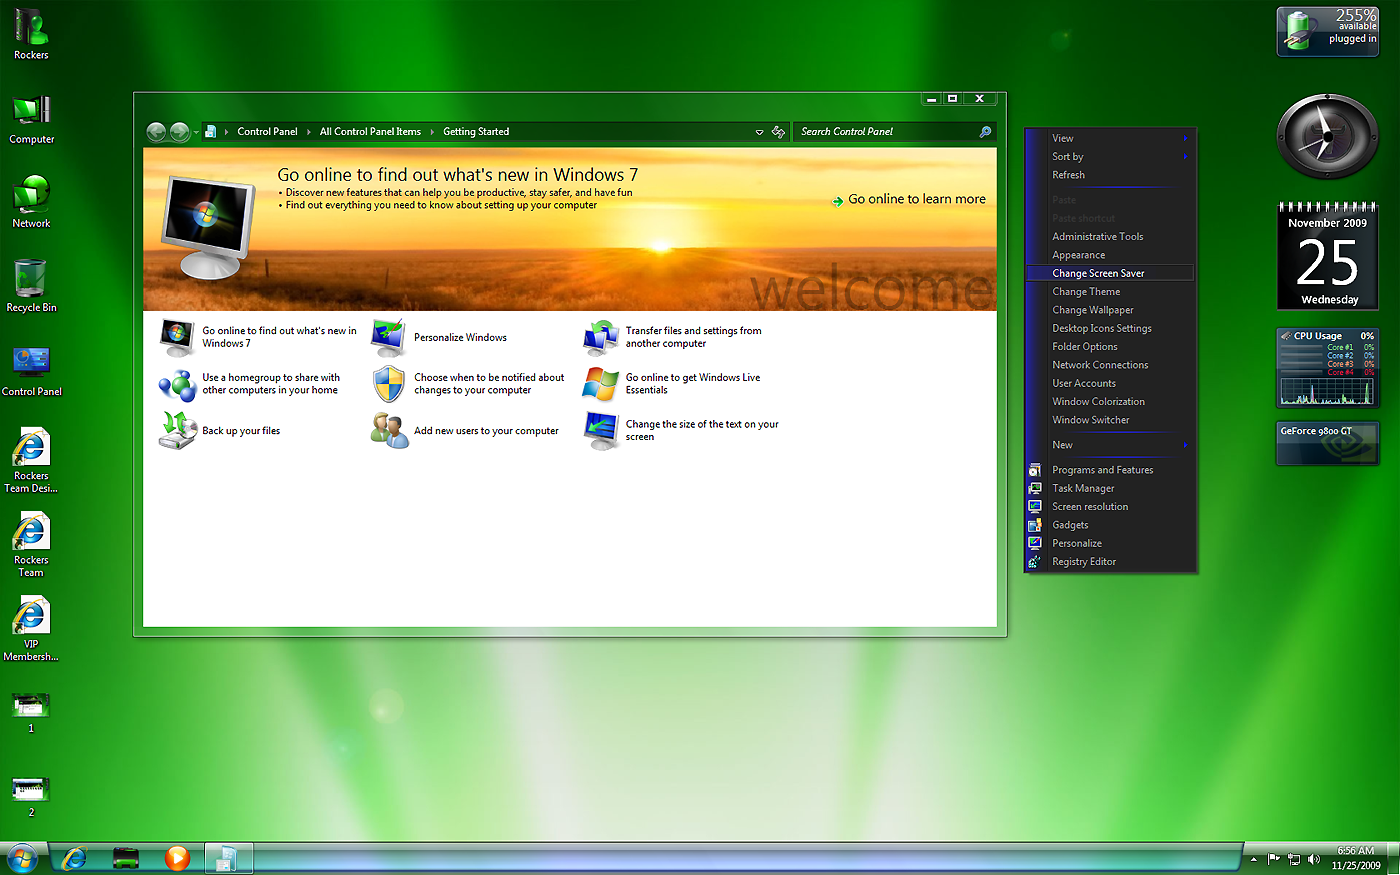Image resolution: width=1400 pixels, height=875 pixels.
Task: Open the VIP Membersh... desktop shortcut
Action: click(x=31, y=628)
